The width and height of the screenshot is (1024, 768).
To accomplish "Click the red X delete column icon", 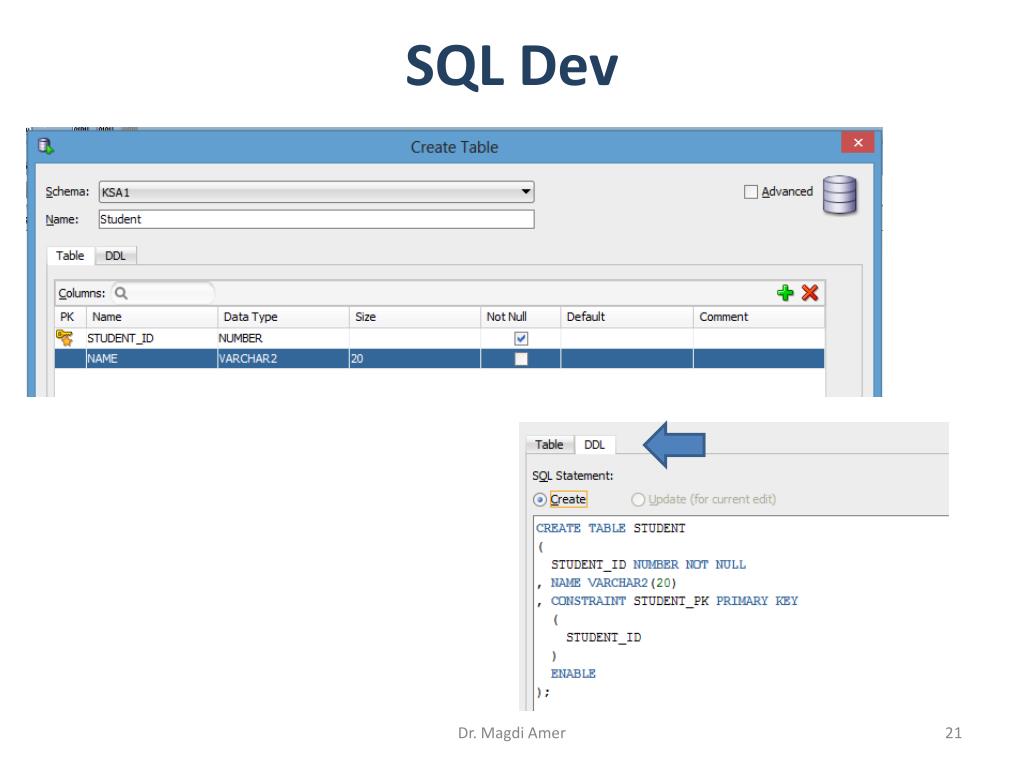I will (x=810, y=293).
